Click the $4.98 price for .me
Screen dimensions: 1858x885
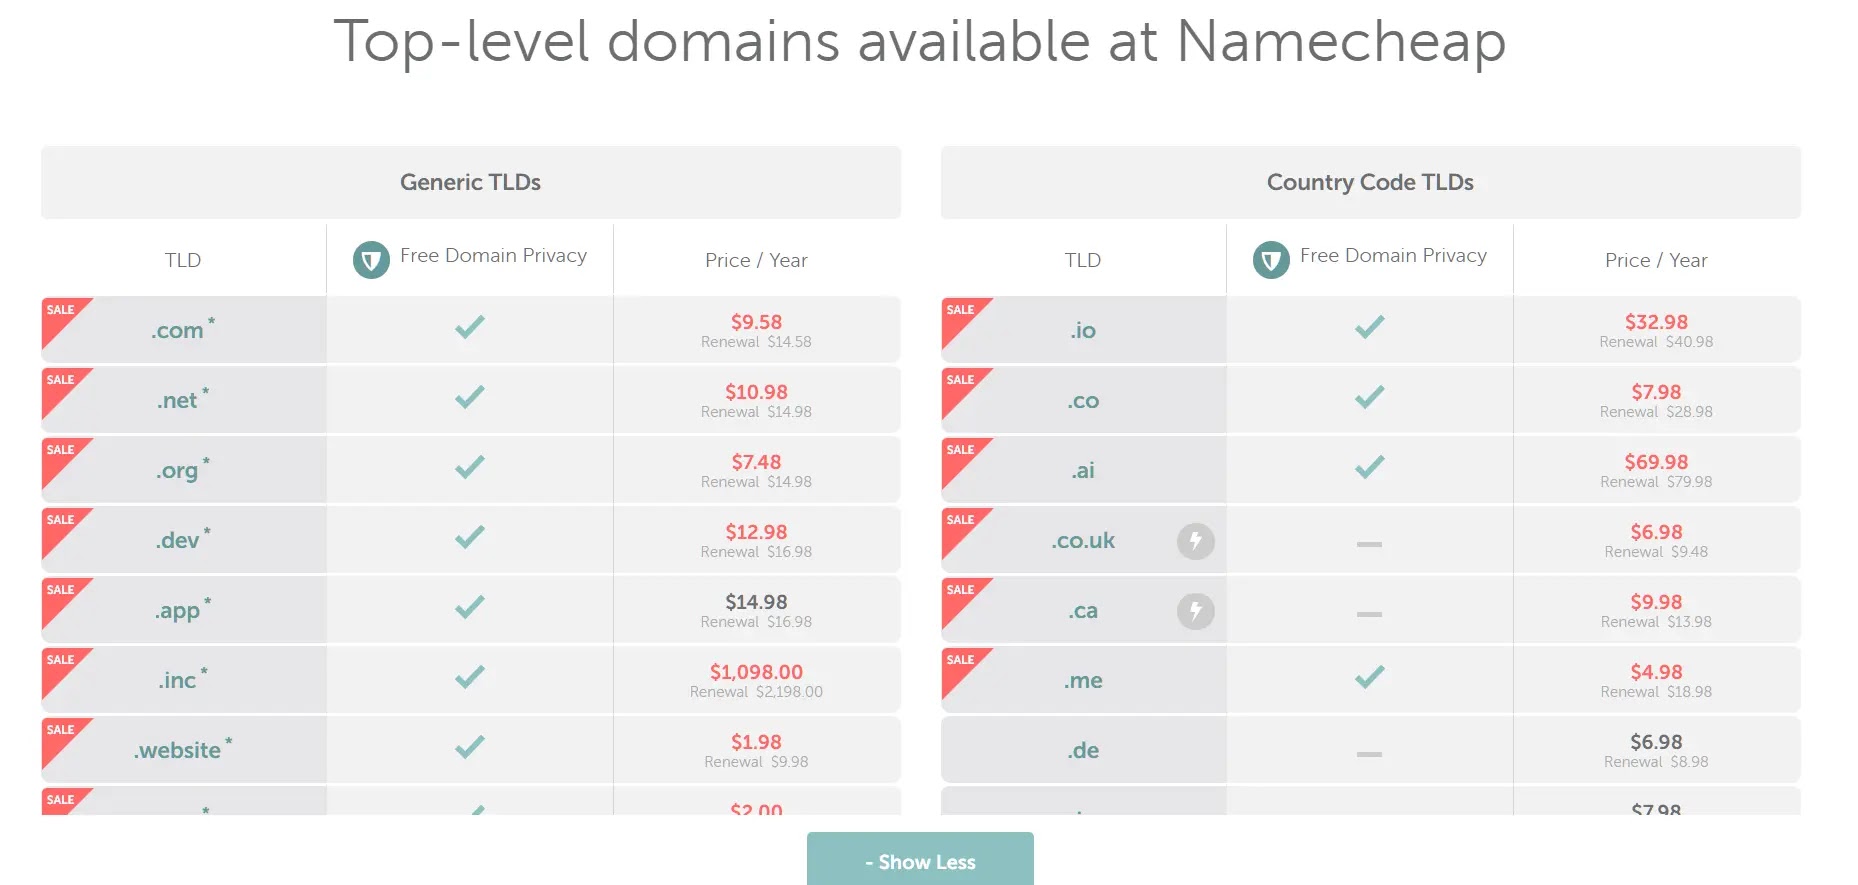(x=1656, y=672)
